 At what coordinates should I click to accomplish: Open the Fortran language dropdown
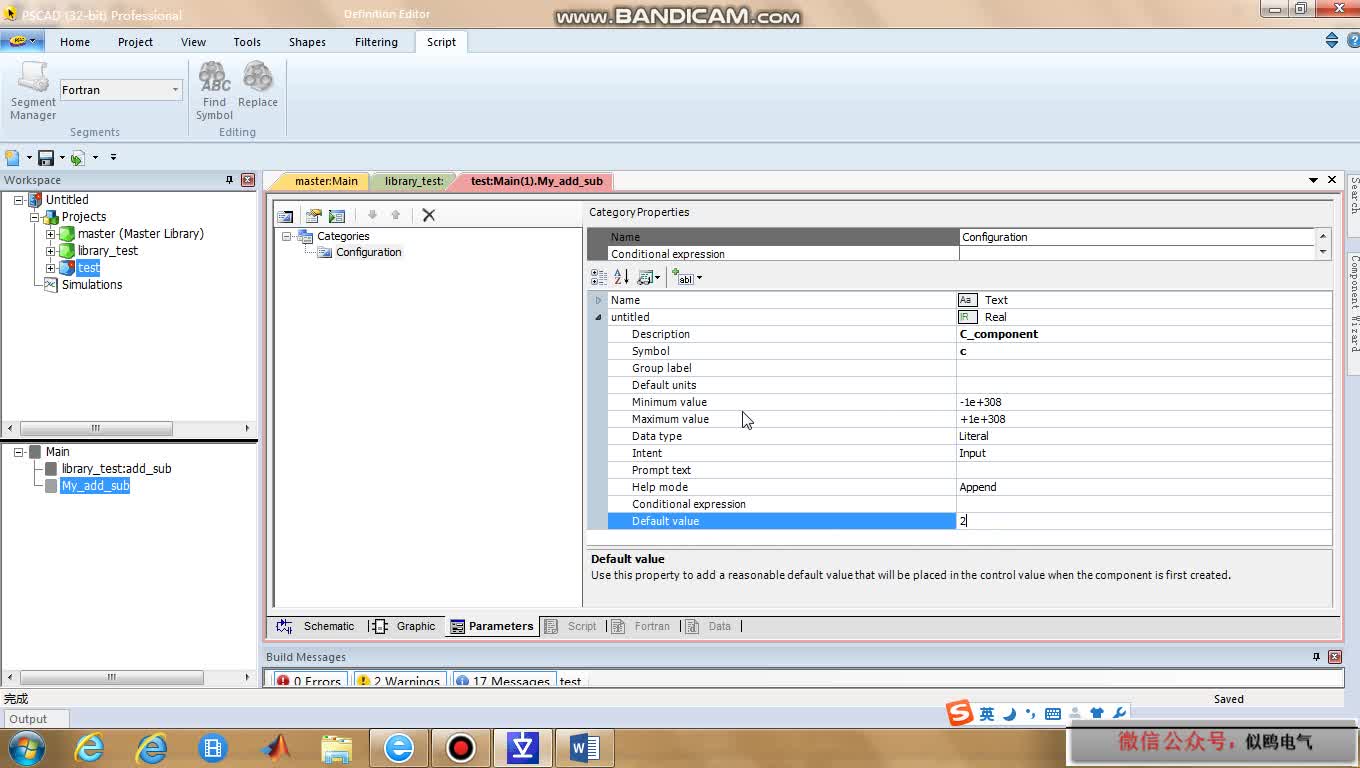[176, 90]
